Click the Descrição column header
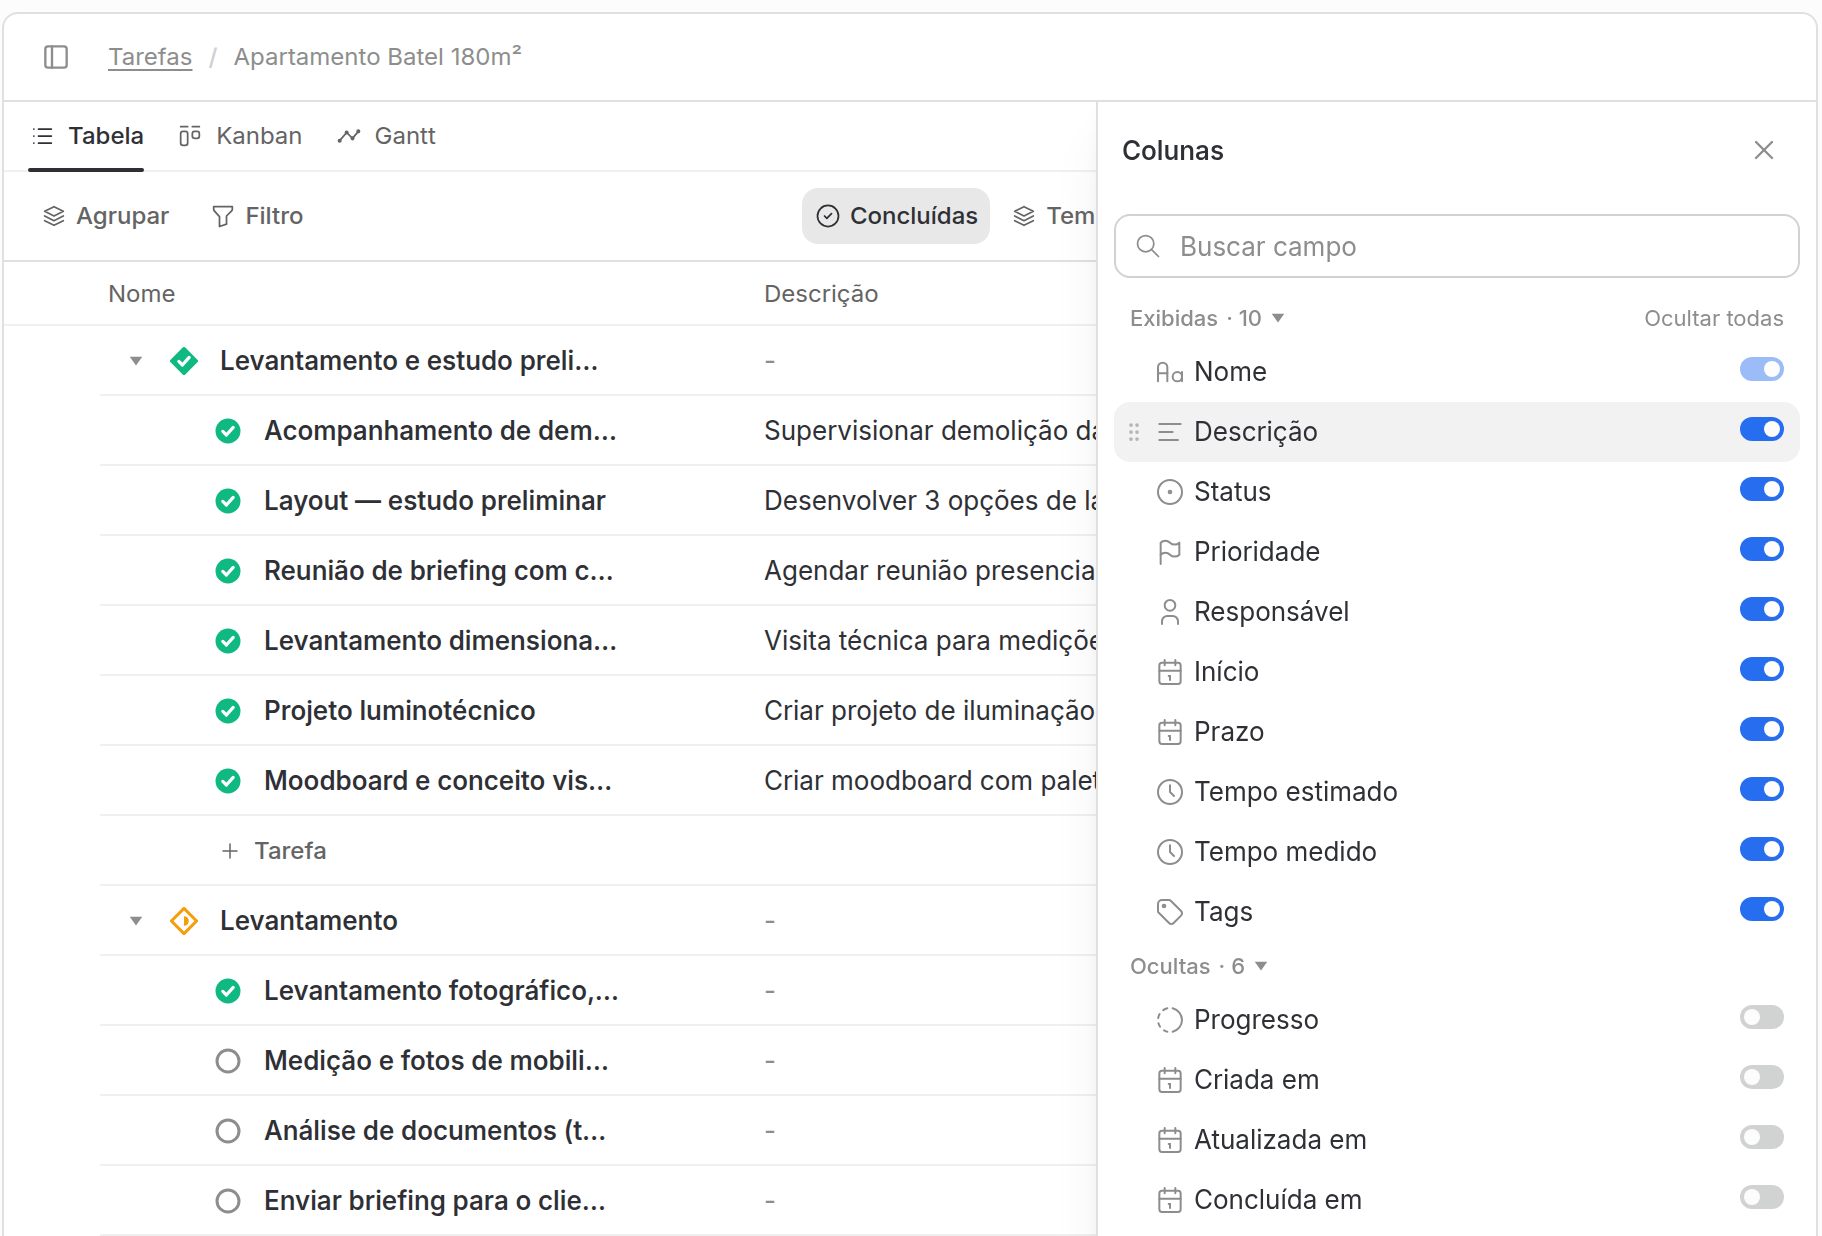This screenshot has width=1822, height=1236. coord(821,294)
